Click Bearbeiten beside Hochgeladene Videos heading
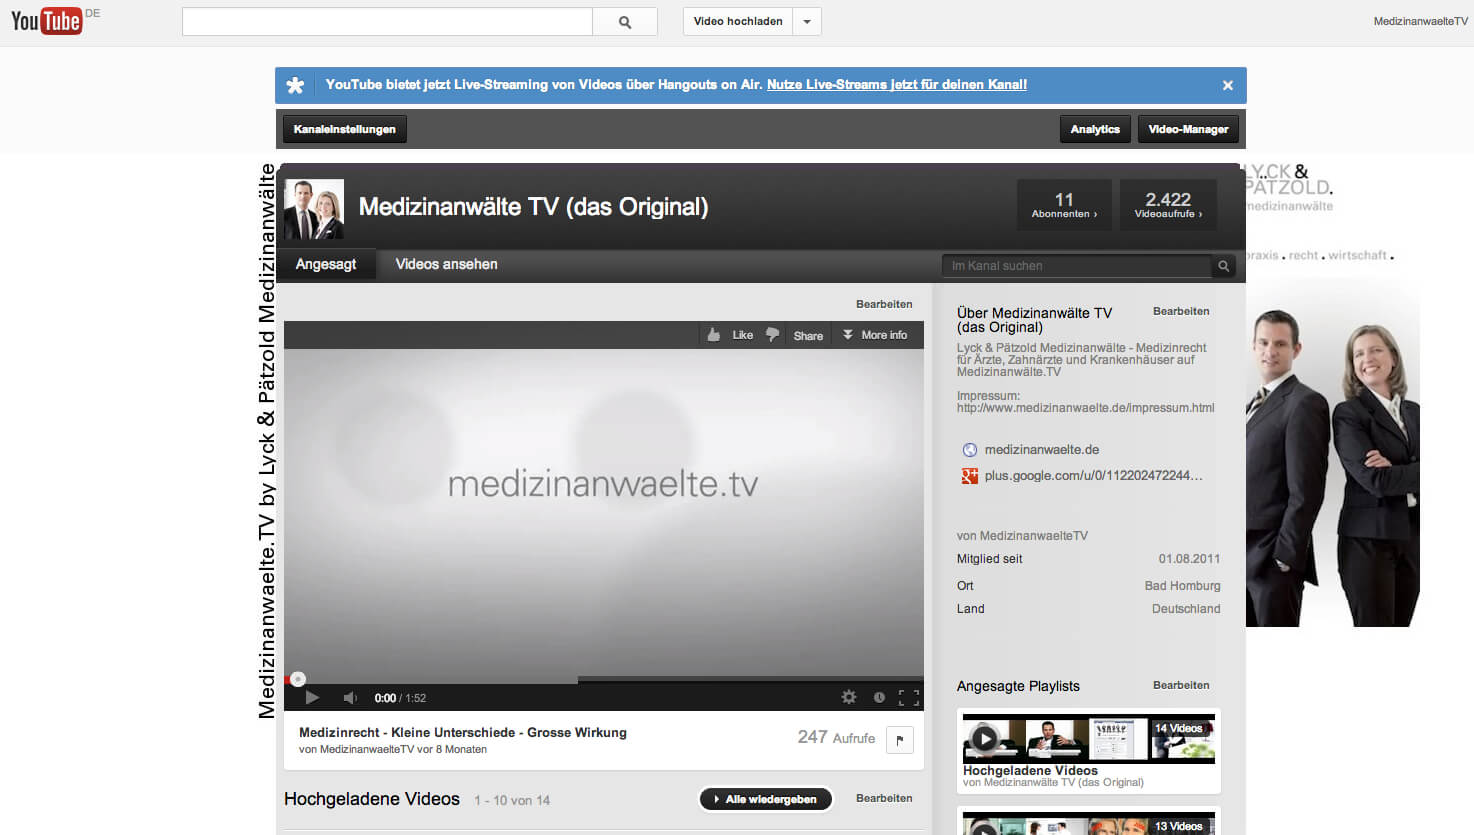Image resolution: width=1474 pixels, height=835 pixels. [x=884, y=798]
